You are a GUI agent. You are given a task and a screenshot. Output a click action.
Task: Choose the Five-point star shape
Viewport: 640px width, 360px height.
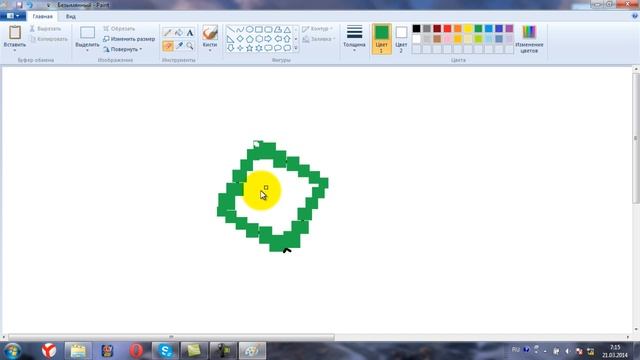click(249, 48)
